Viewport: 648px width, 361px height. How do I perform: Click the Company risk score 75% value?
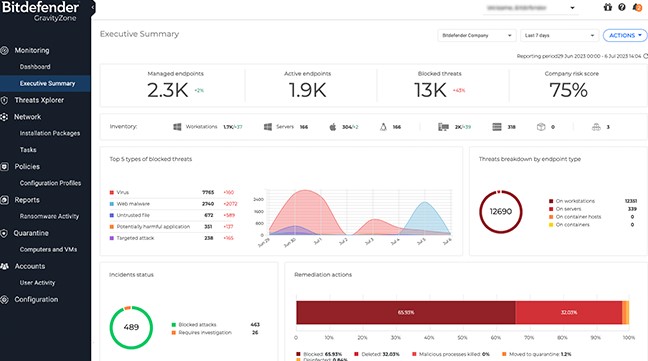pyautogui.click(x=568, y=90)
